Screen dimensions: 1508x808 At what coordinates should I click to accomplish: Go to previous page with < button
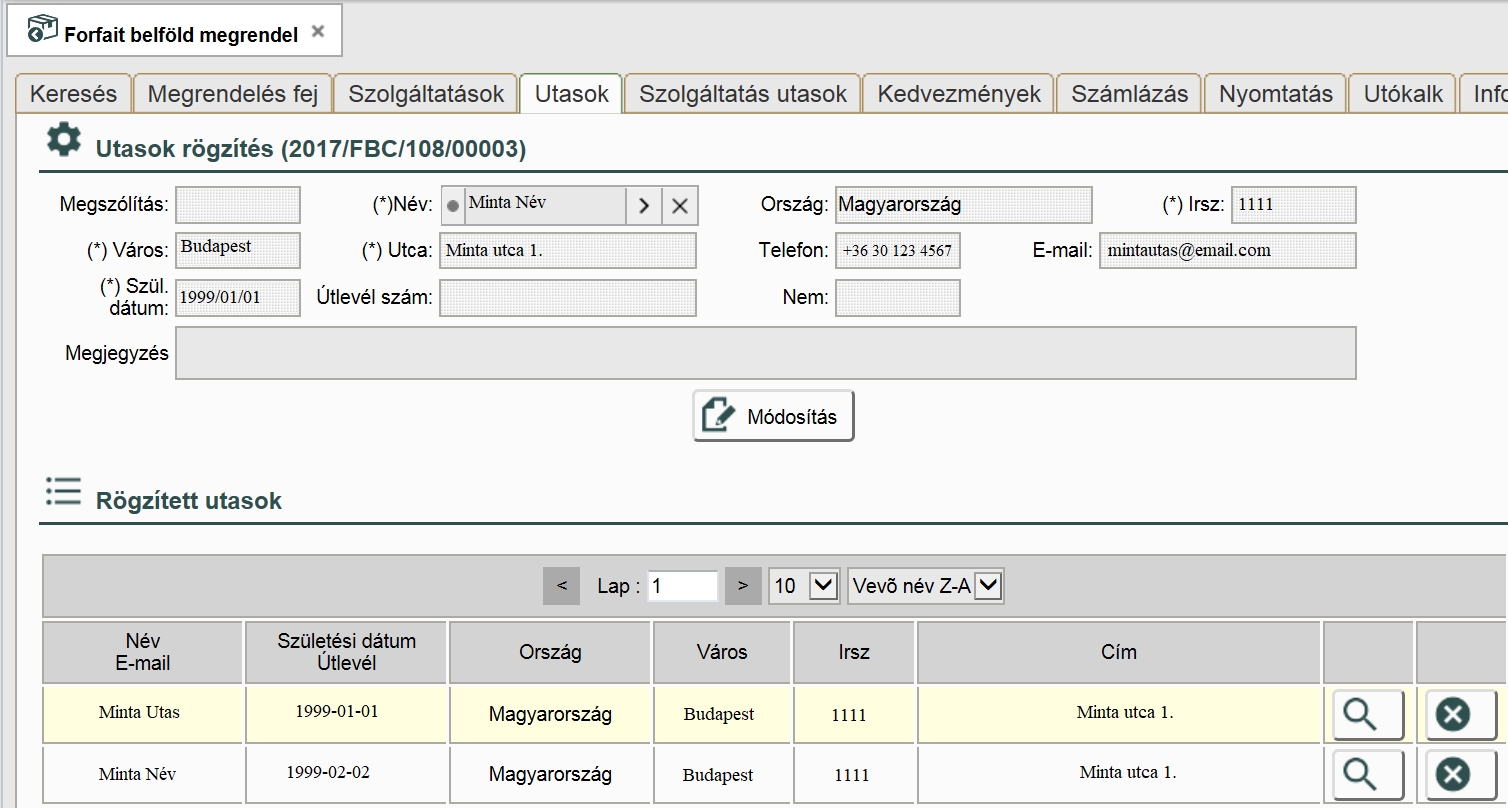click(x=561, y=586)
